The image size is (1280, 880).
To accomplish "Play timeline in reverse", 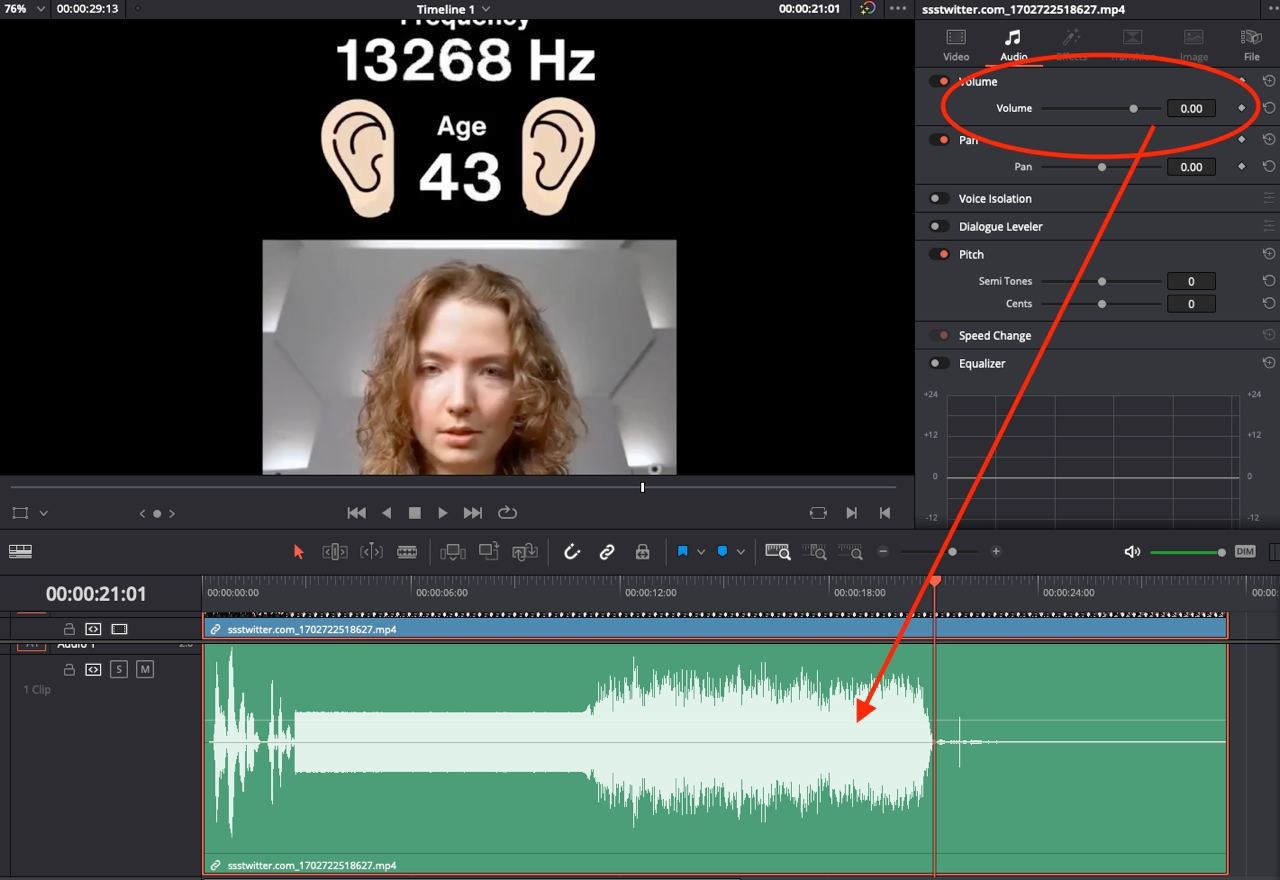I will (x=386, y=513).
